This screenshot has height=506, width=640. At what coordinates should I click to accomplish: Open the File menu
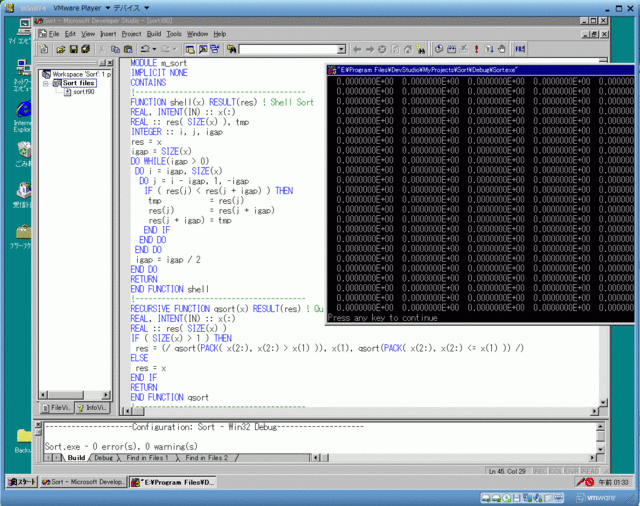pos(54,34)
